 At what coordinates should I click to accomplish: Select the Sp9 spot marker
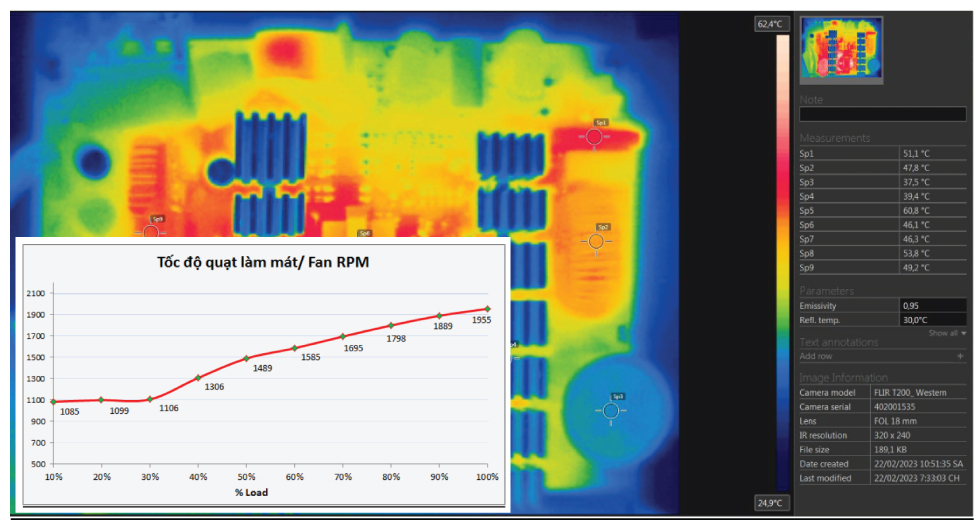pos(151,231)
